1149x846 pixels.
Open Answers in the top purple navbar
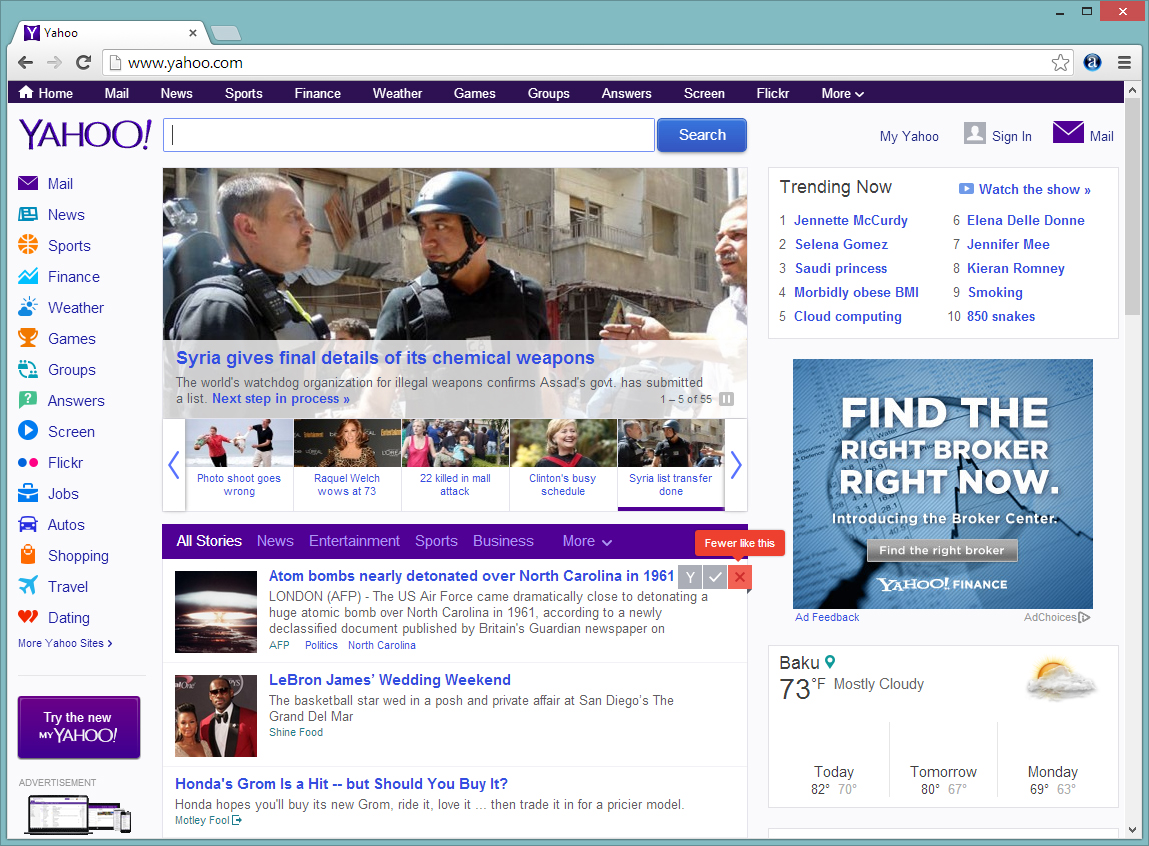coord(627,94)
